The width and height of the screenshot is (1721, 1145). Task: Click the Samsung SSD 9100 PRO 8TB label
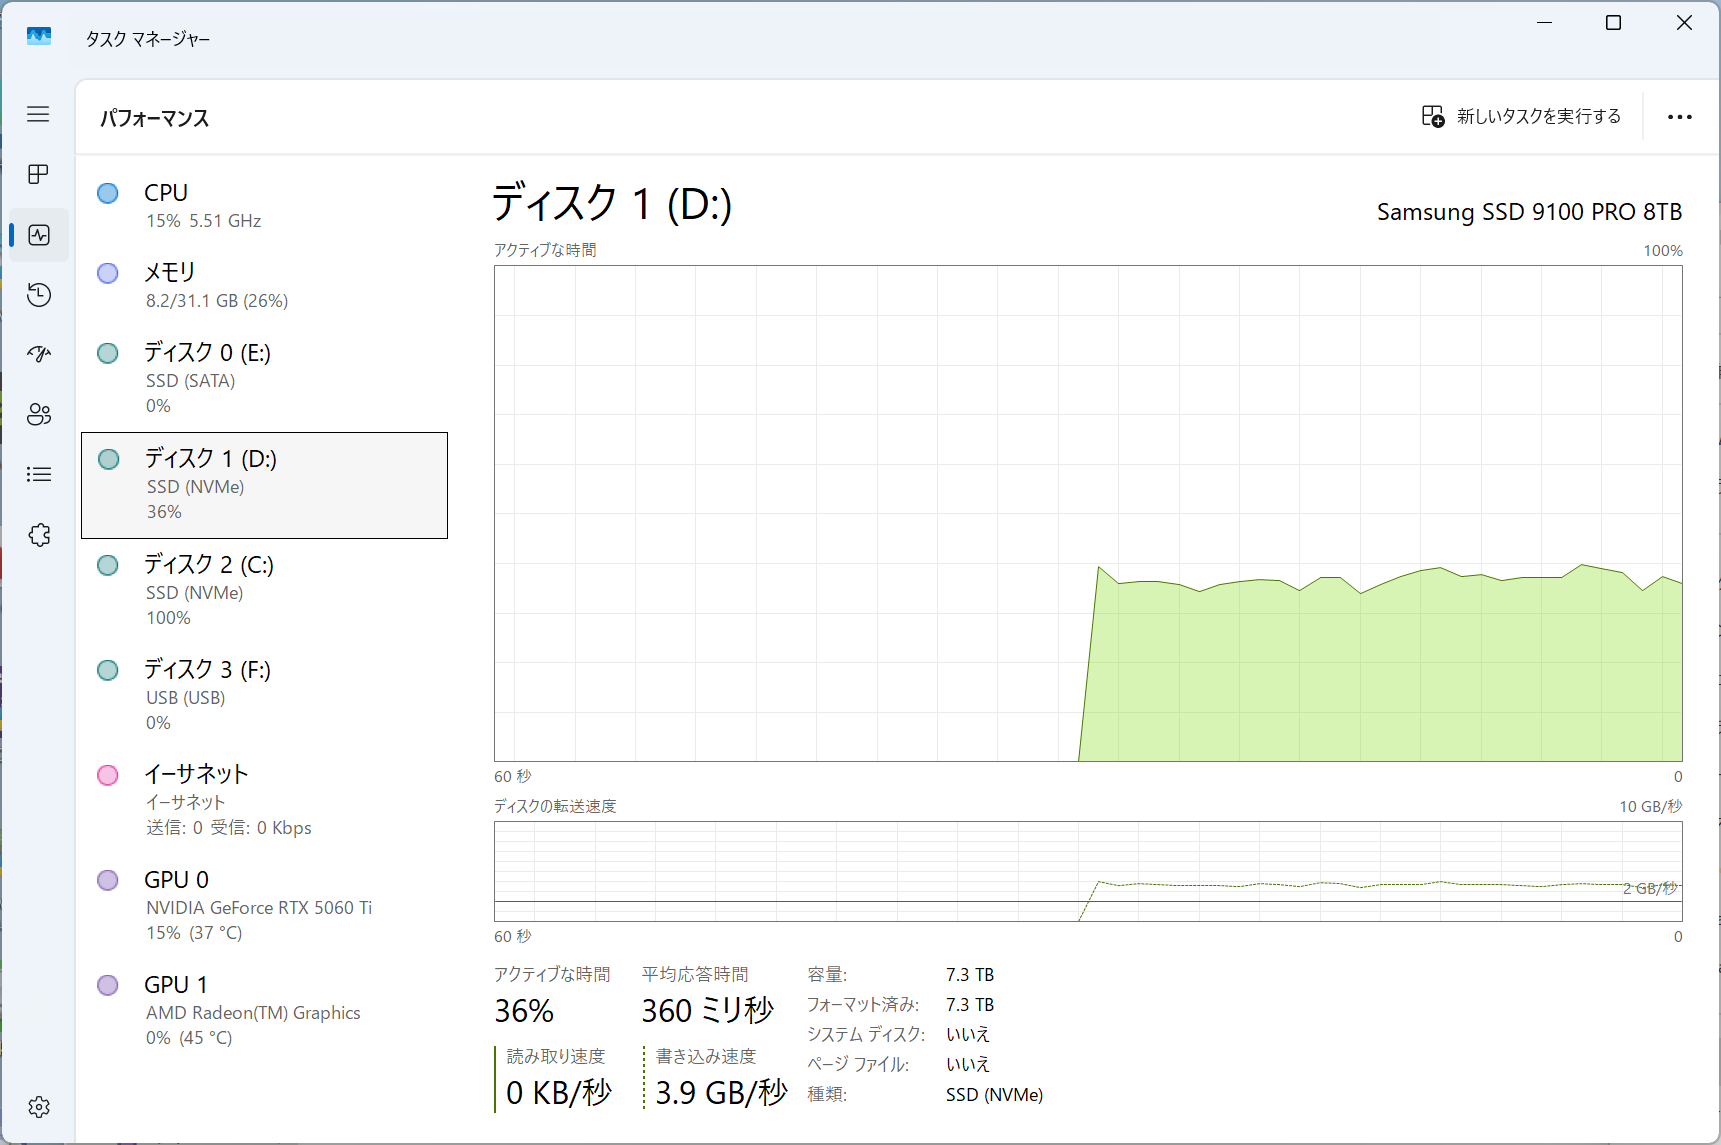click(x=1529, y=212)
